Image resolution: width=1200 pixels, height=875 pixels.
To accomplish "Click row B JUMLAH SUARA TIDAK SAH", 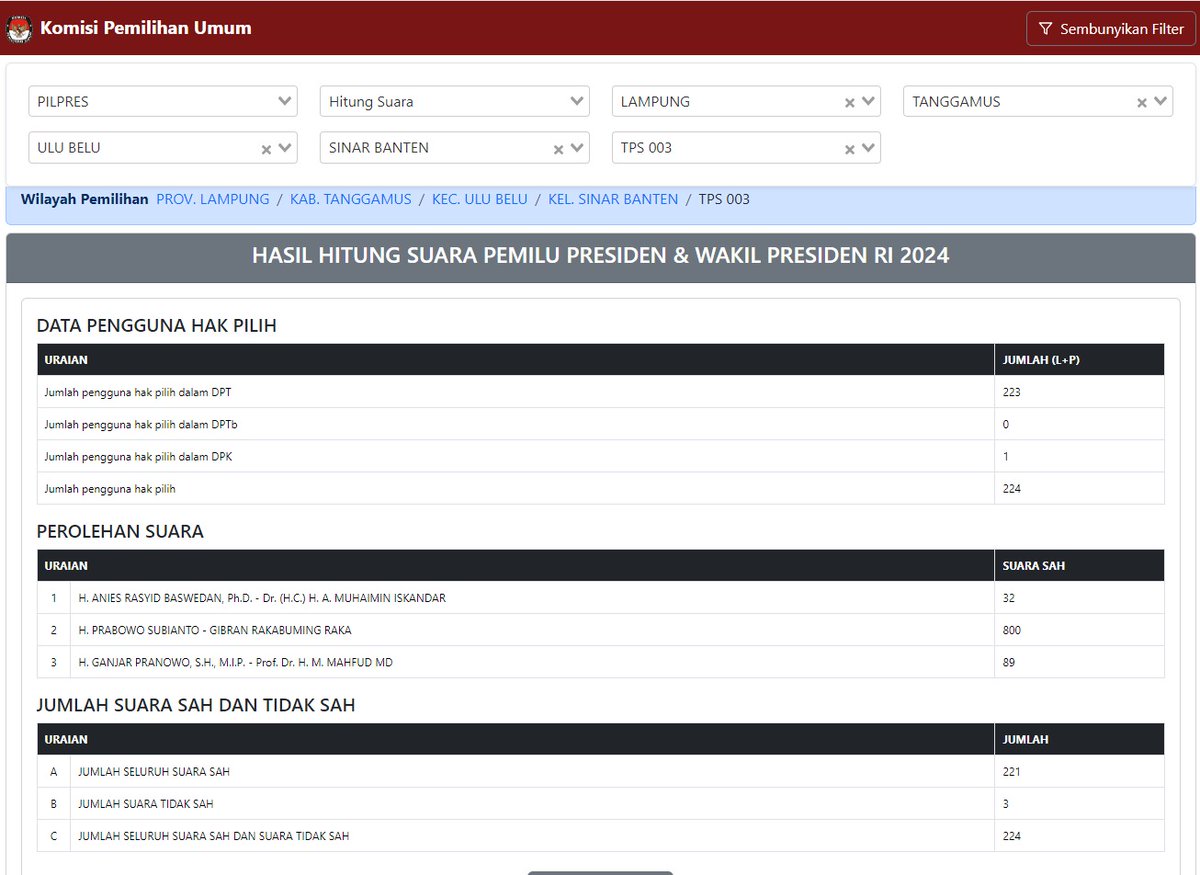I will [601, 804].
